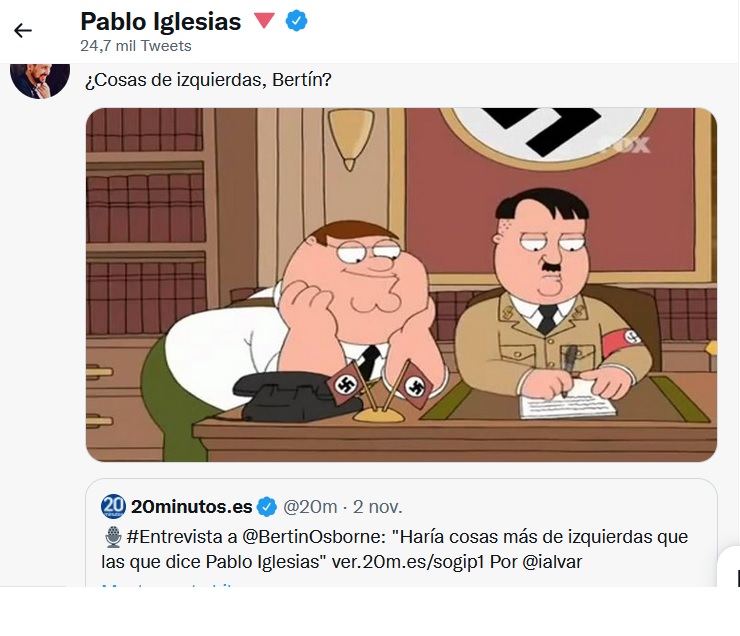The height and width of the screenshot is (636, 740).
Task: Open the Family Guy cartoon image
Action: [401, 285]
